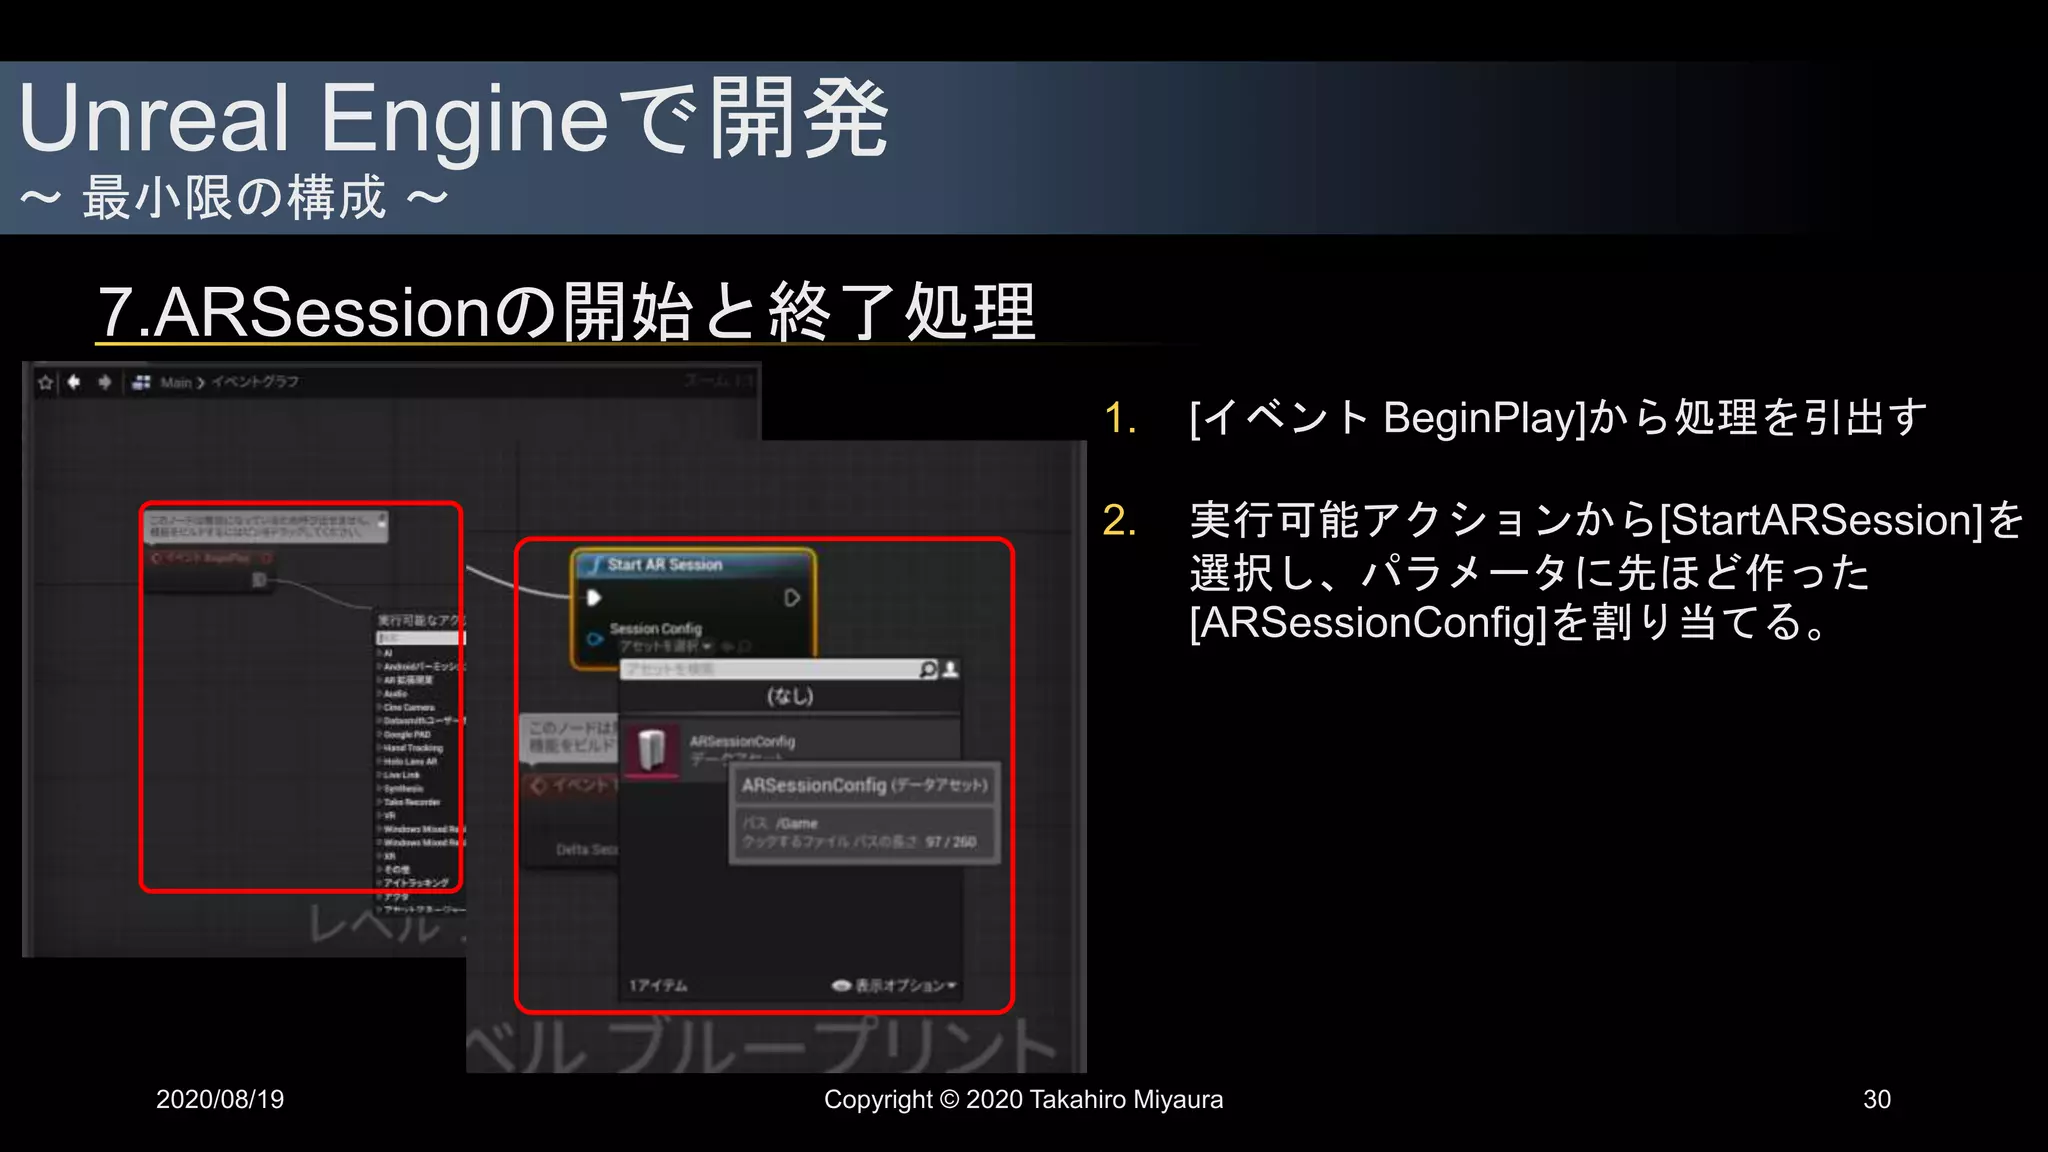The height and width of the screenshot is (1152, 2048).
Task: Select the ARSessionConfig asset name
Action: 742,741
